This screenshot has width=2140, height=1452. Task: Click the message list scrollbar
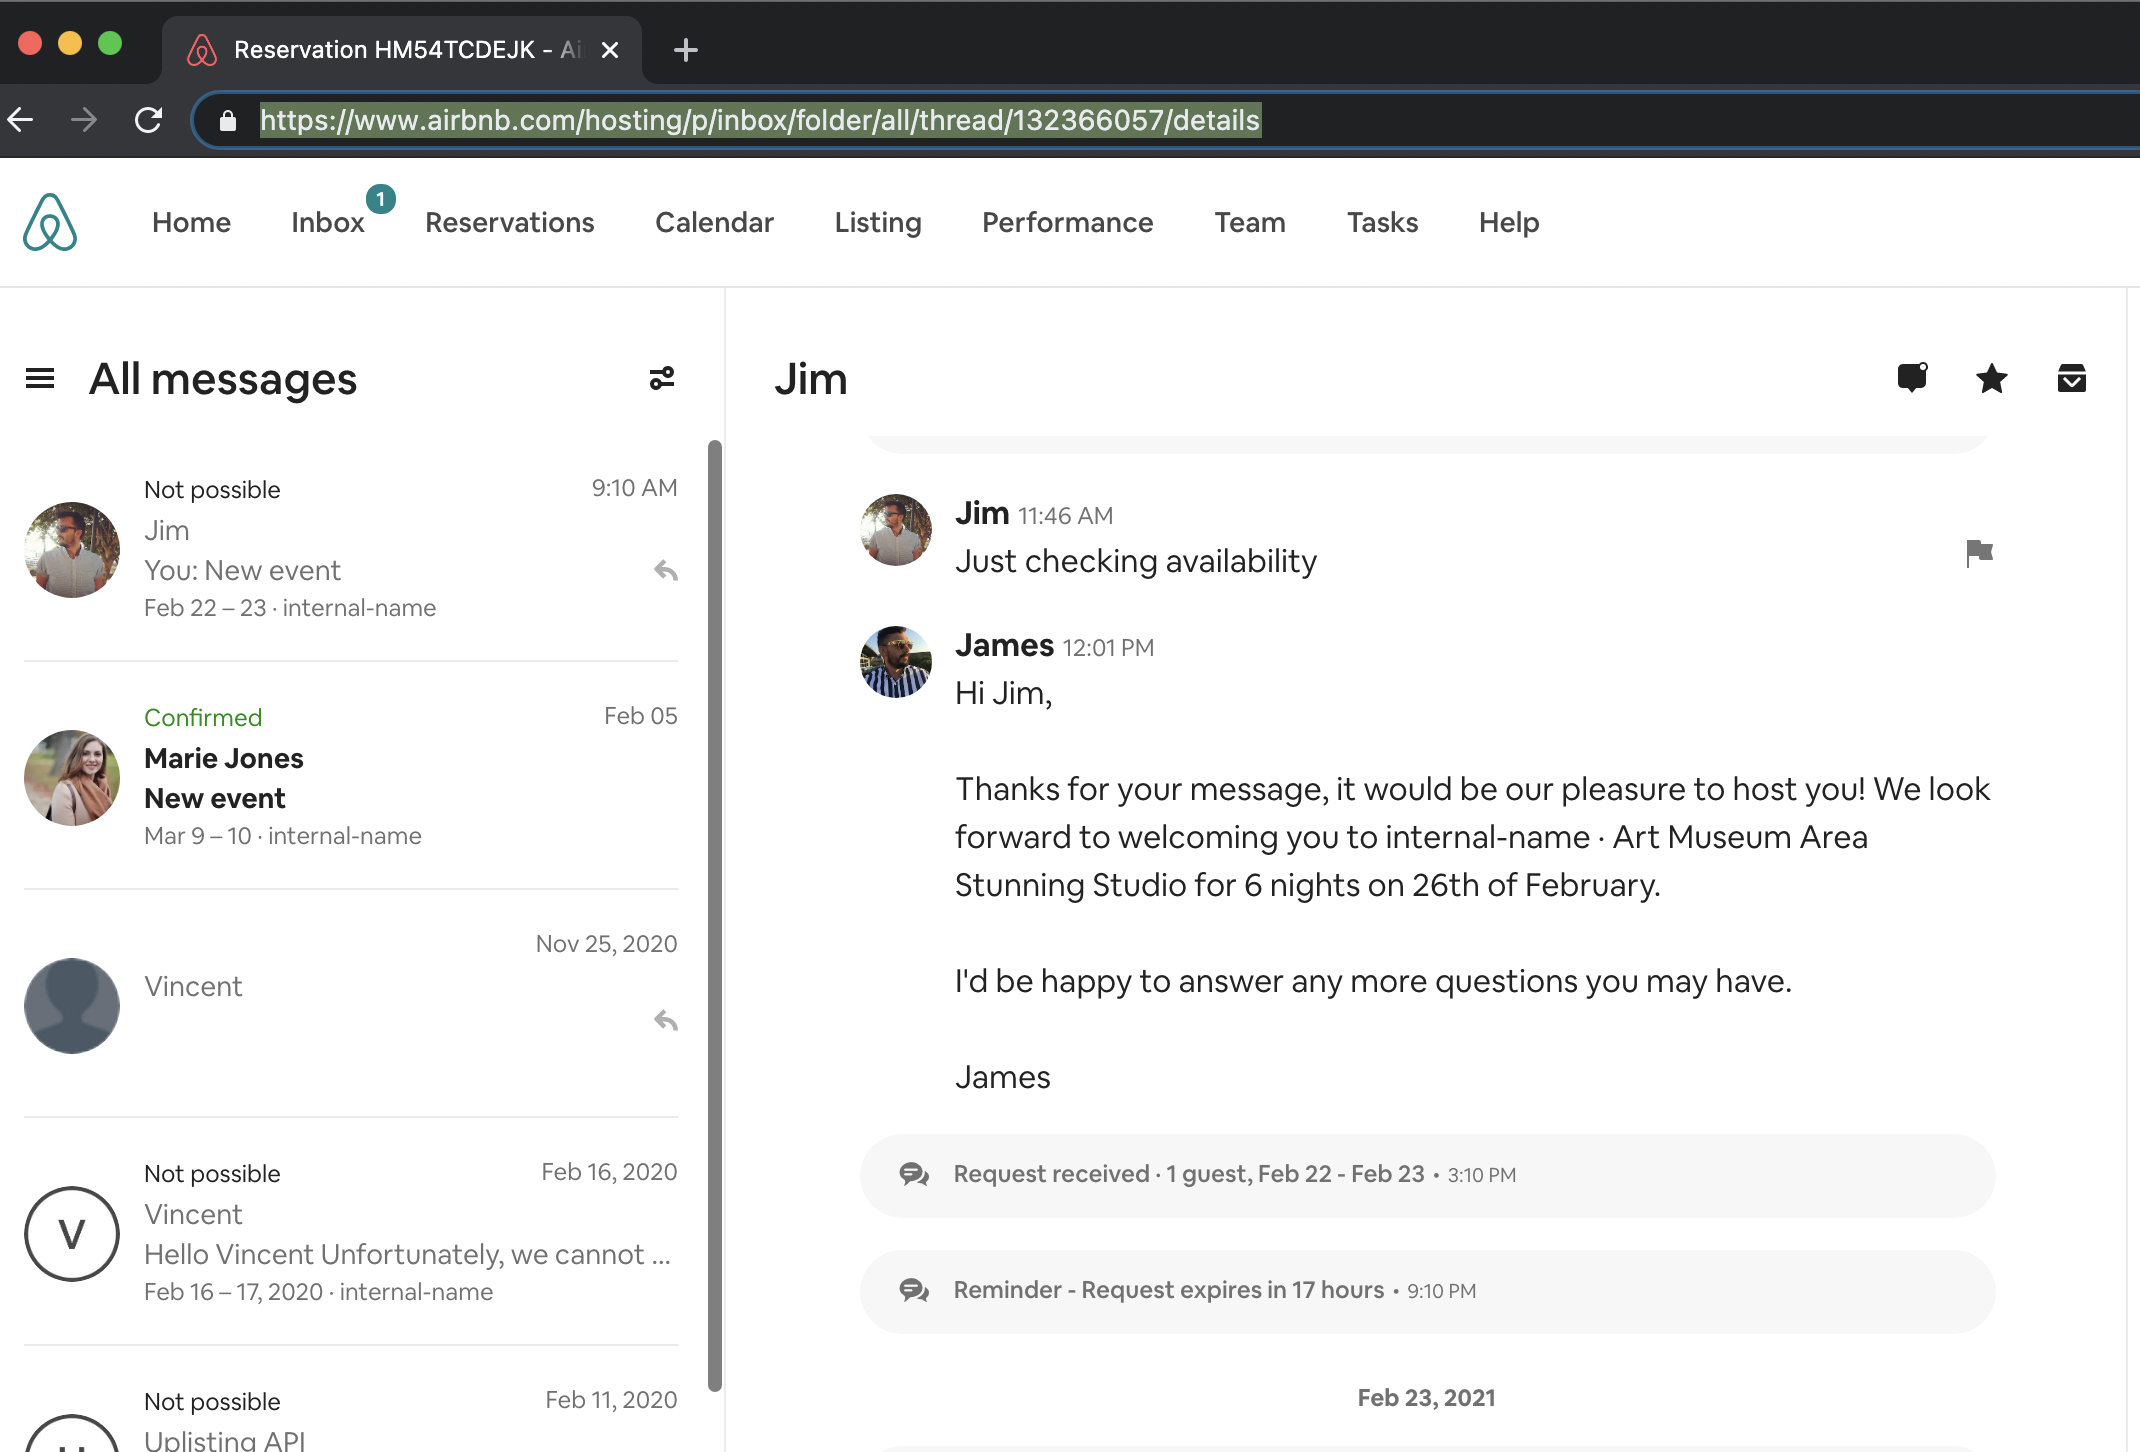[x=714, y=914]
